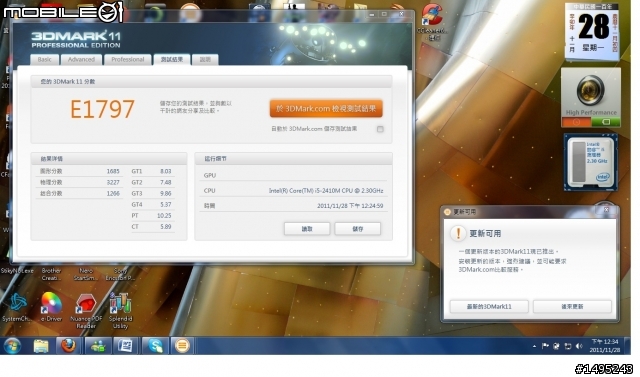
Task: Click the Action Center flag tray icon
Action: click(x=545, y=346)
